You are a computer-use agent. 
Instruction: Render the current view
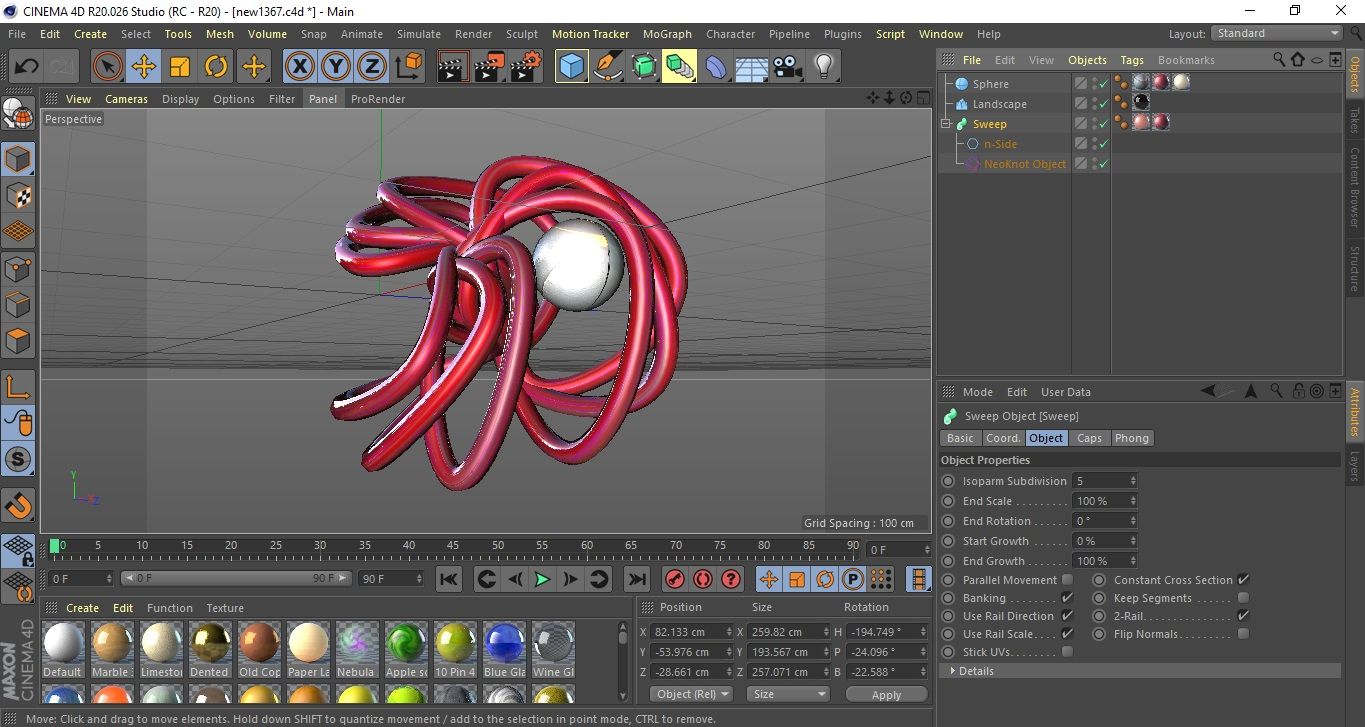coord(453,67)
